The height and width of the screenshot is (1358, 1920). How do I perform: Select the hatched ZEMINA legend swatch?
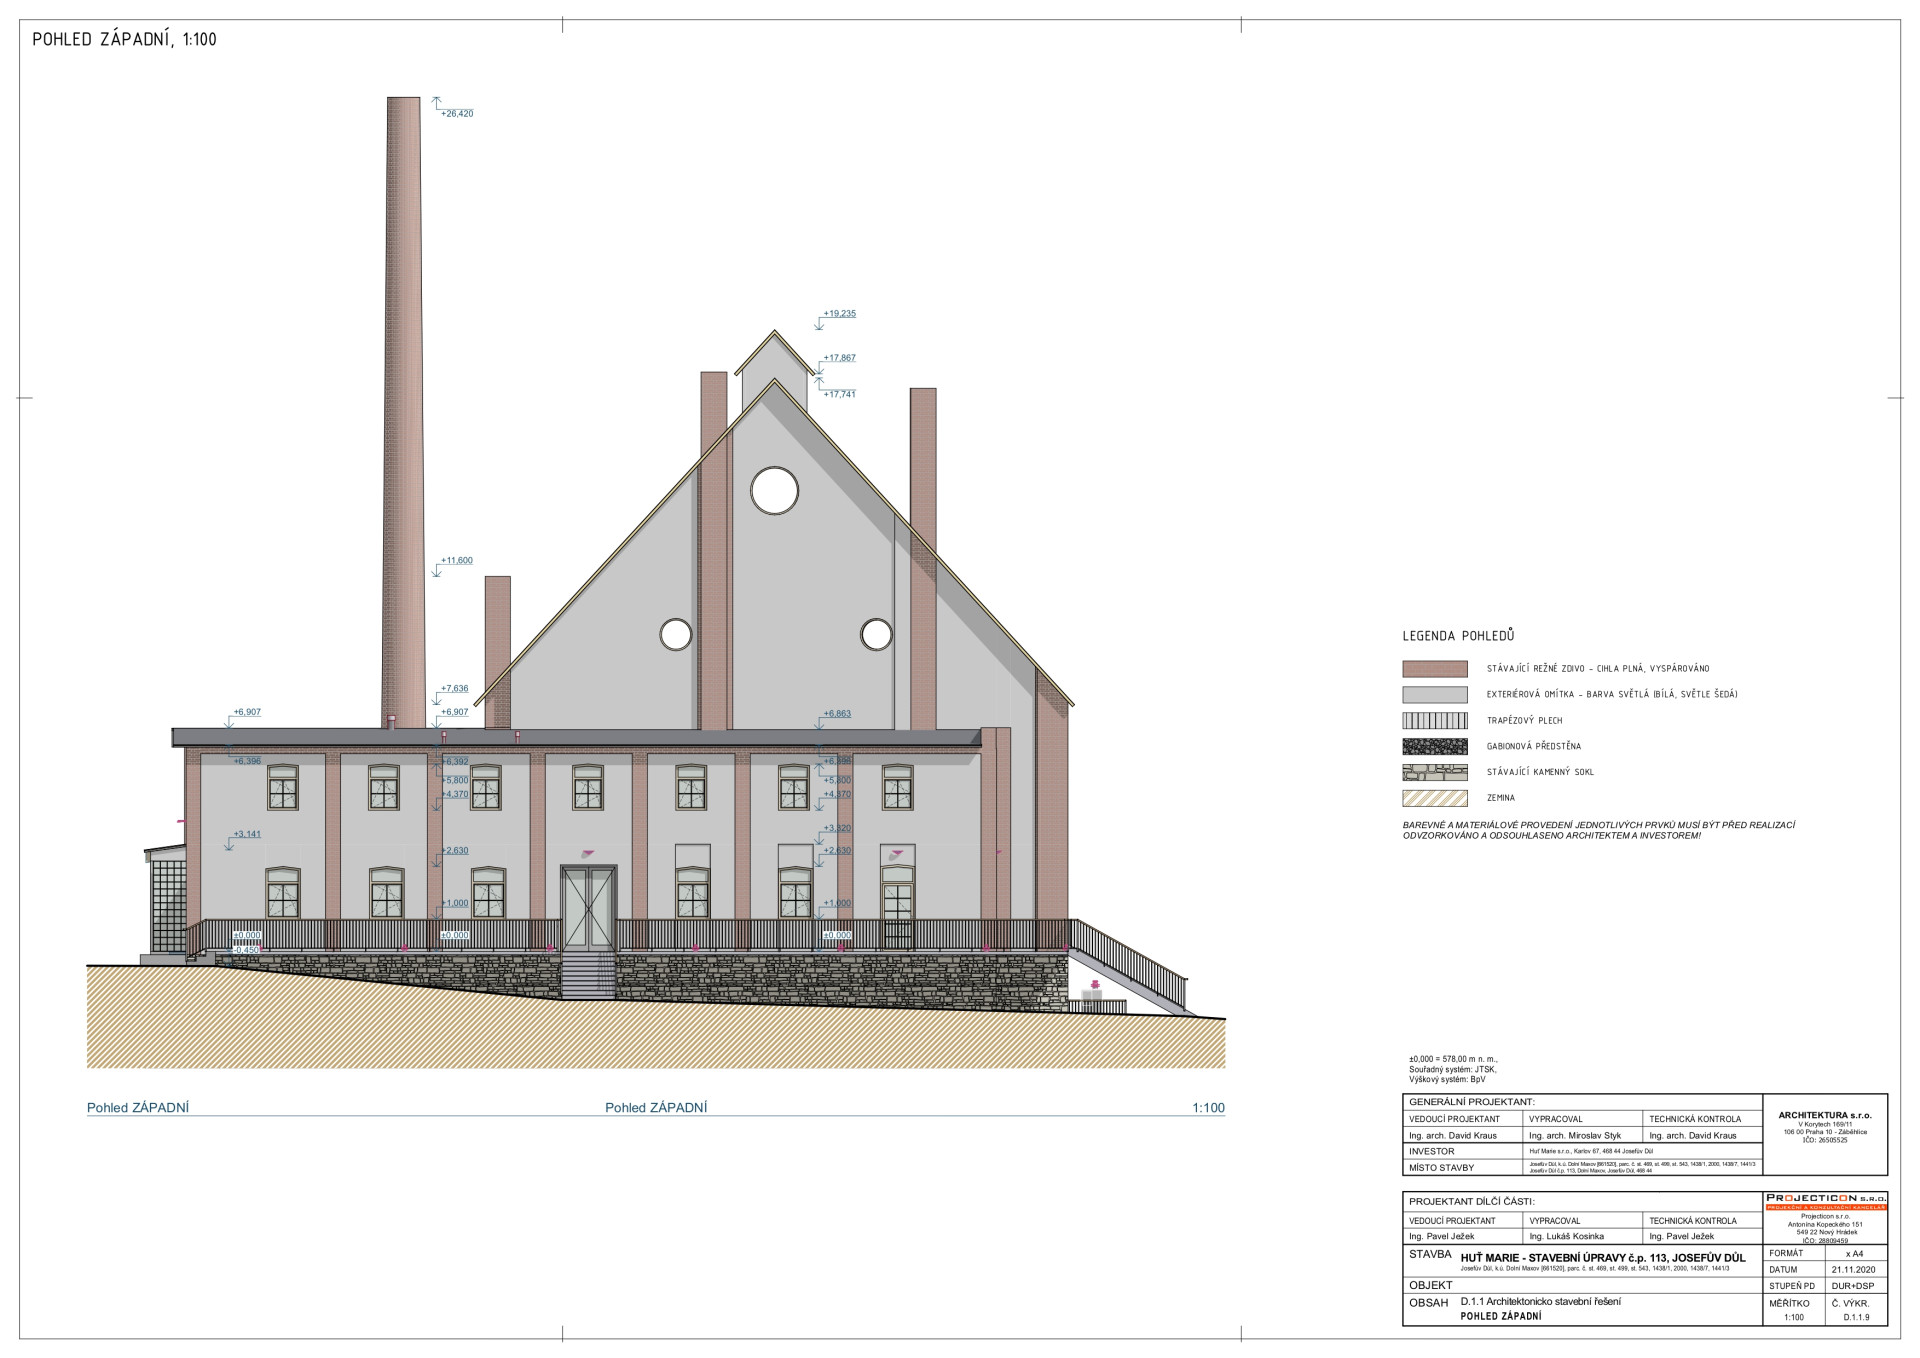tap(1435, 799)
